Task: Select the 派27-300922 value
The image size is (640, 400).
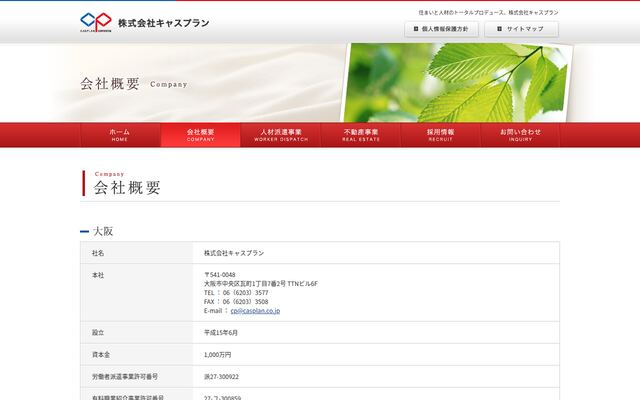Action: coord(221,376)
